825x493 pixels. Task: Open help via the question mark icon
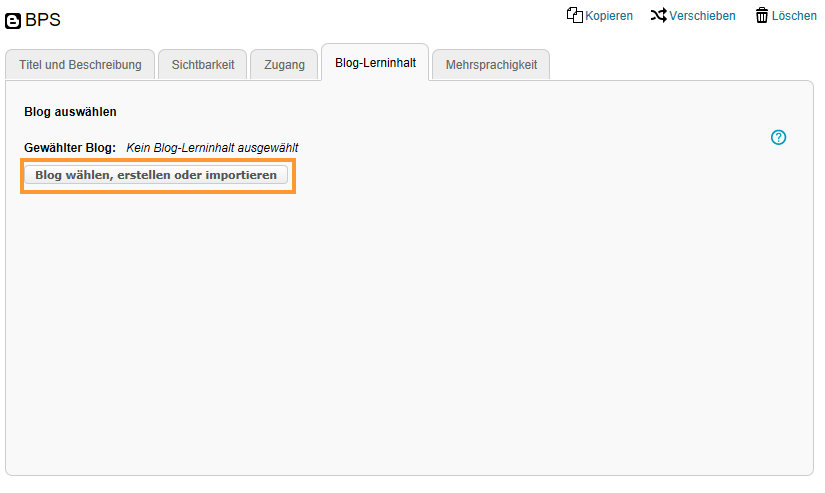(x=779, y=137)
